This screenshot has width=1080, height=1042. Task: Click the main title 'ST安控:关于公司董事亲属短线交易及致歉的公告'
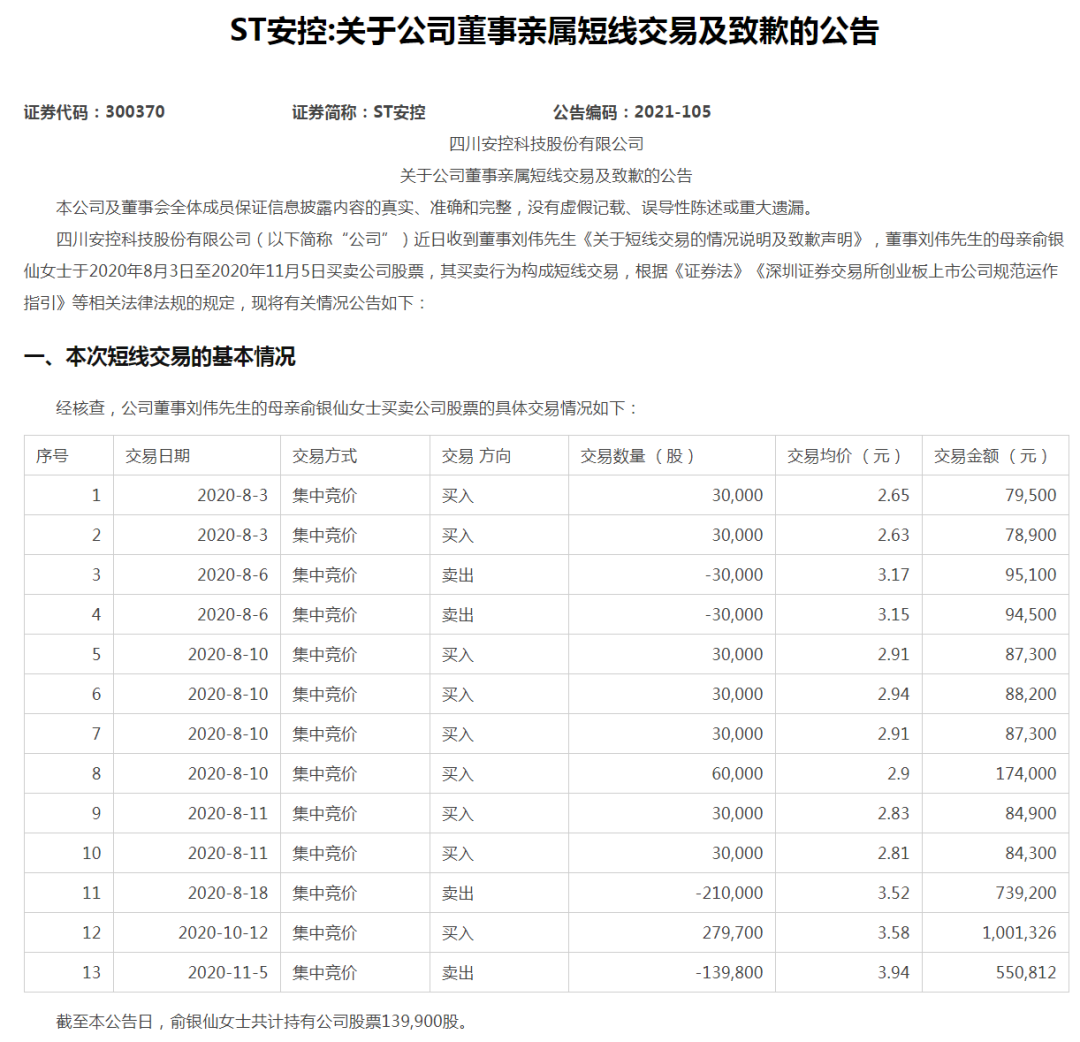point(554,31)
